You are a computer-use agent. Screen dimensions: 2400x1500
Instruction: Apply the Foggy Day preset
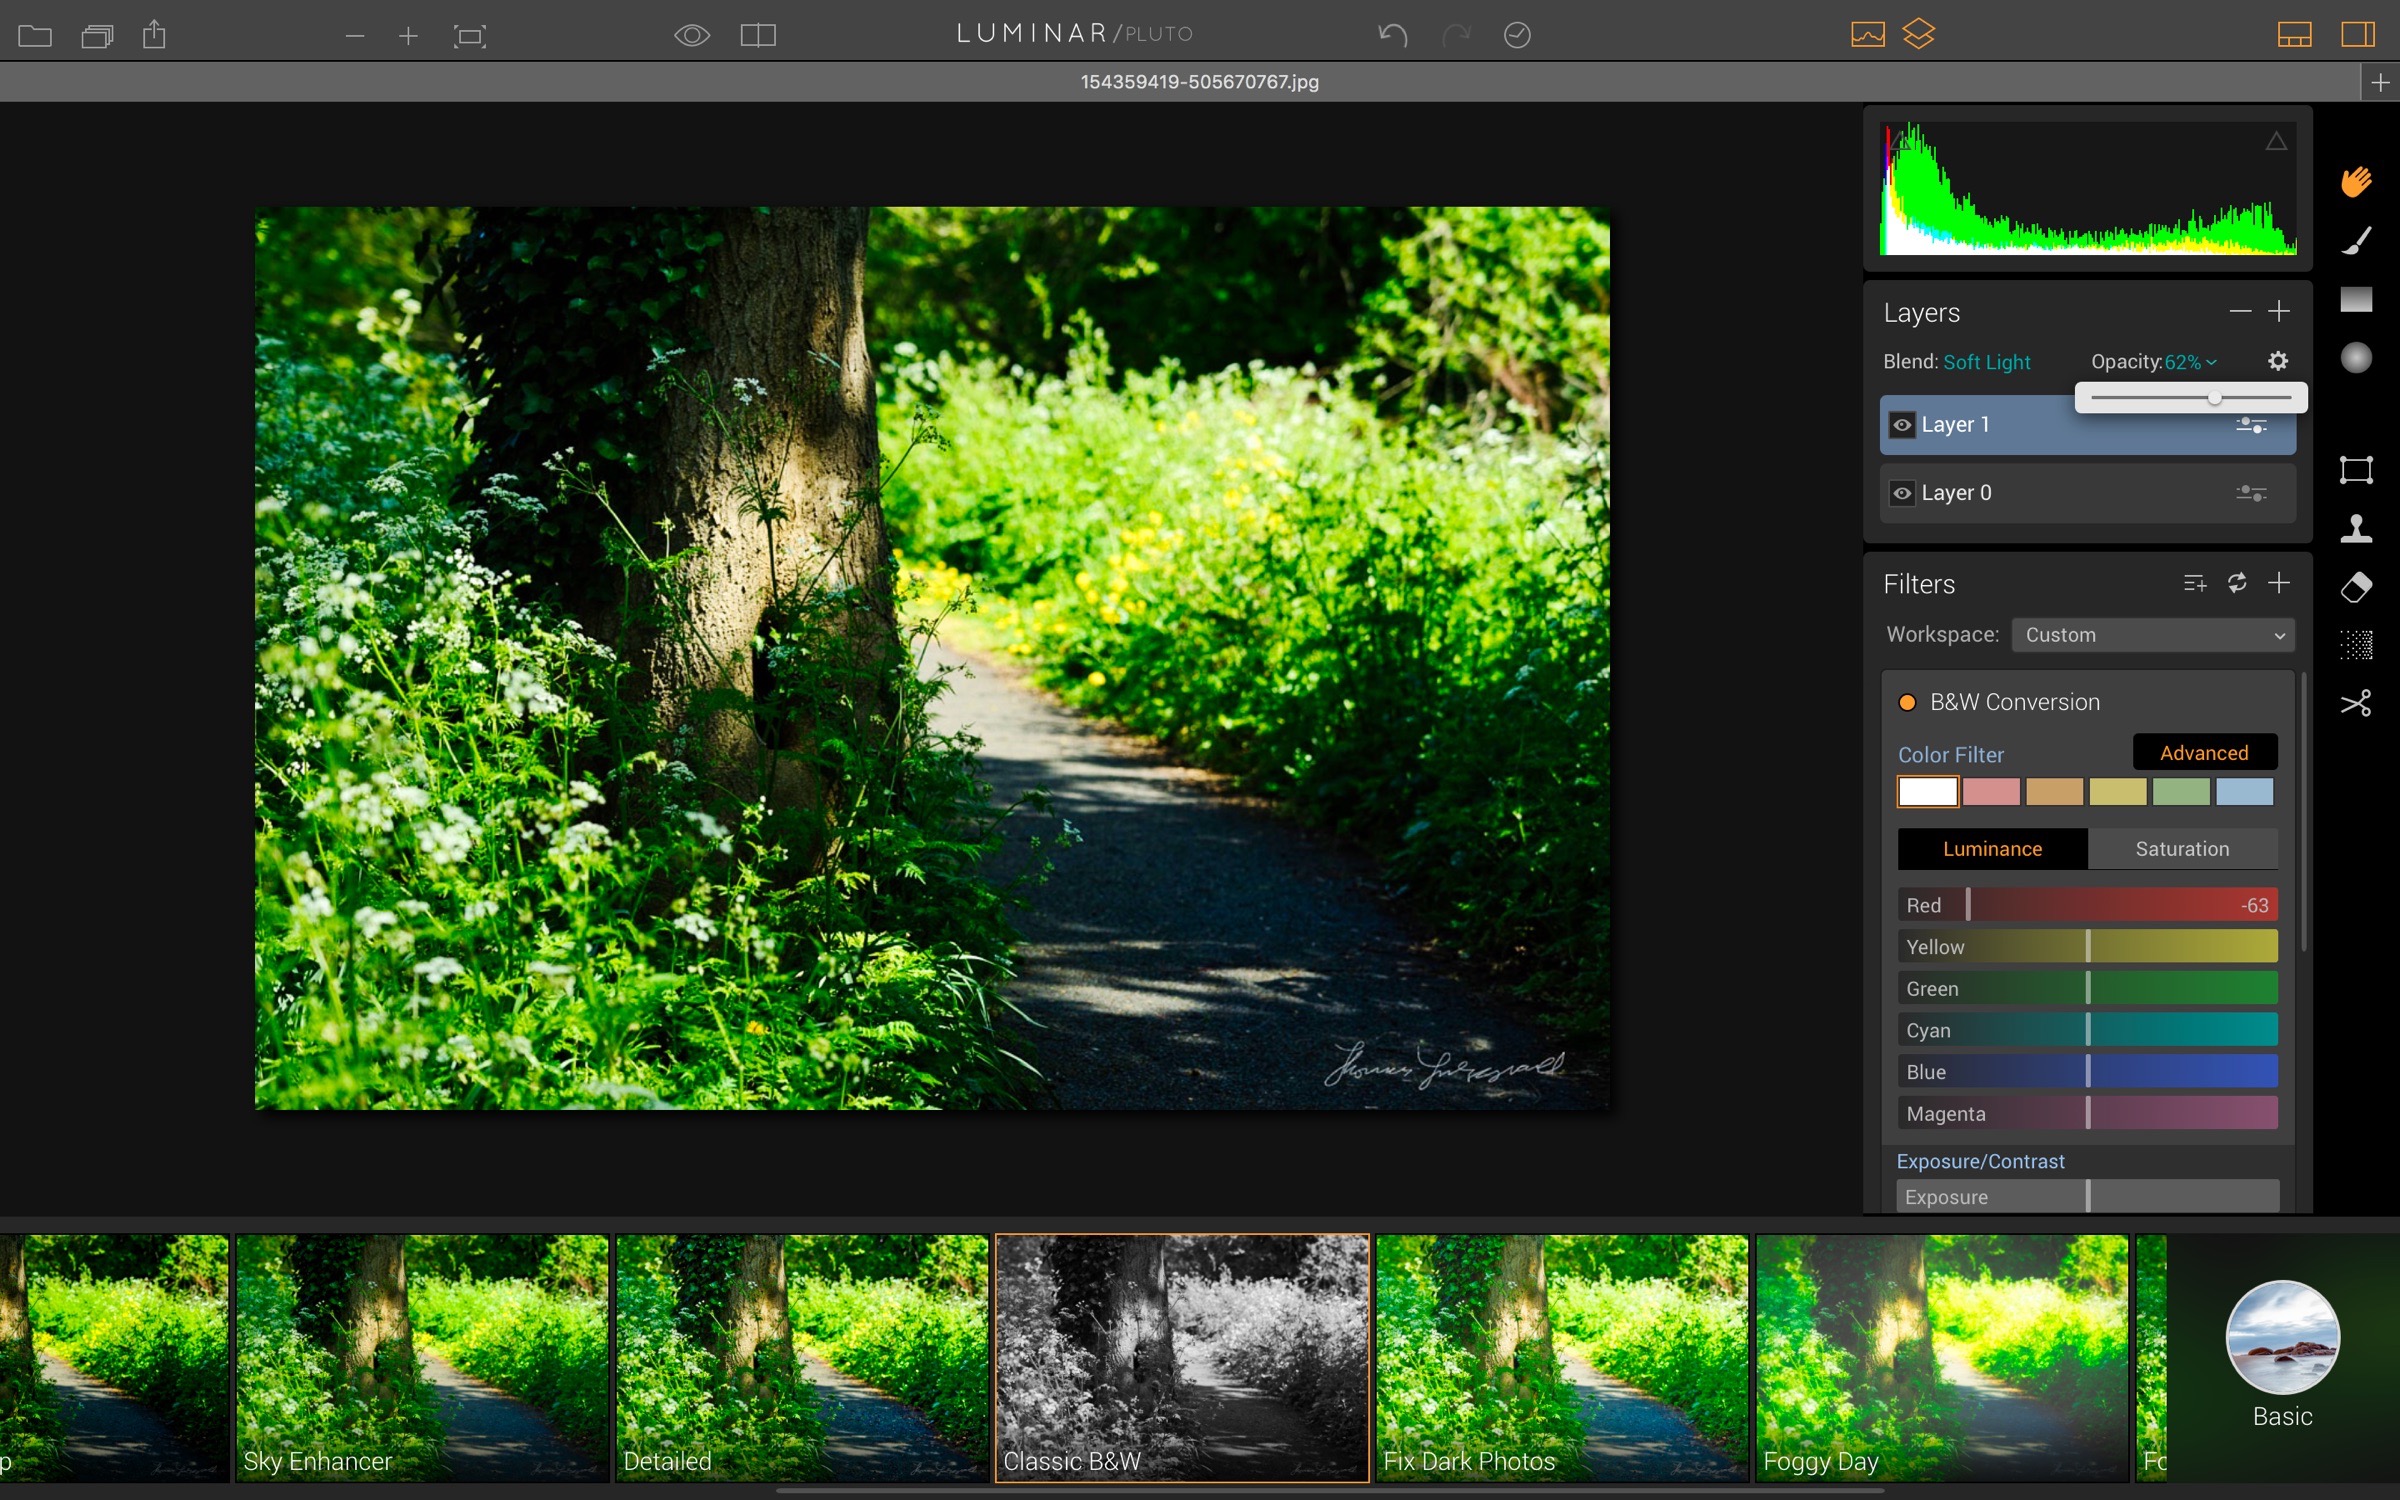click(x=1942, y=1358)
